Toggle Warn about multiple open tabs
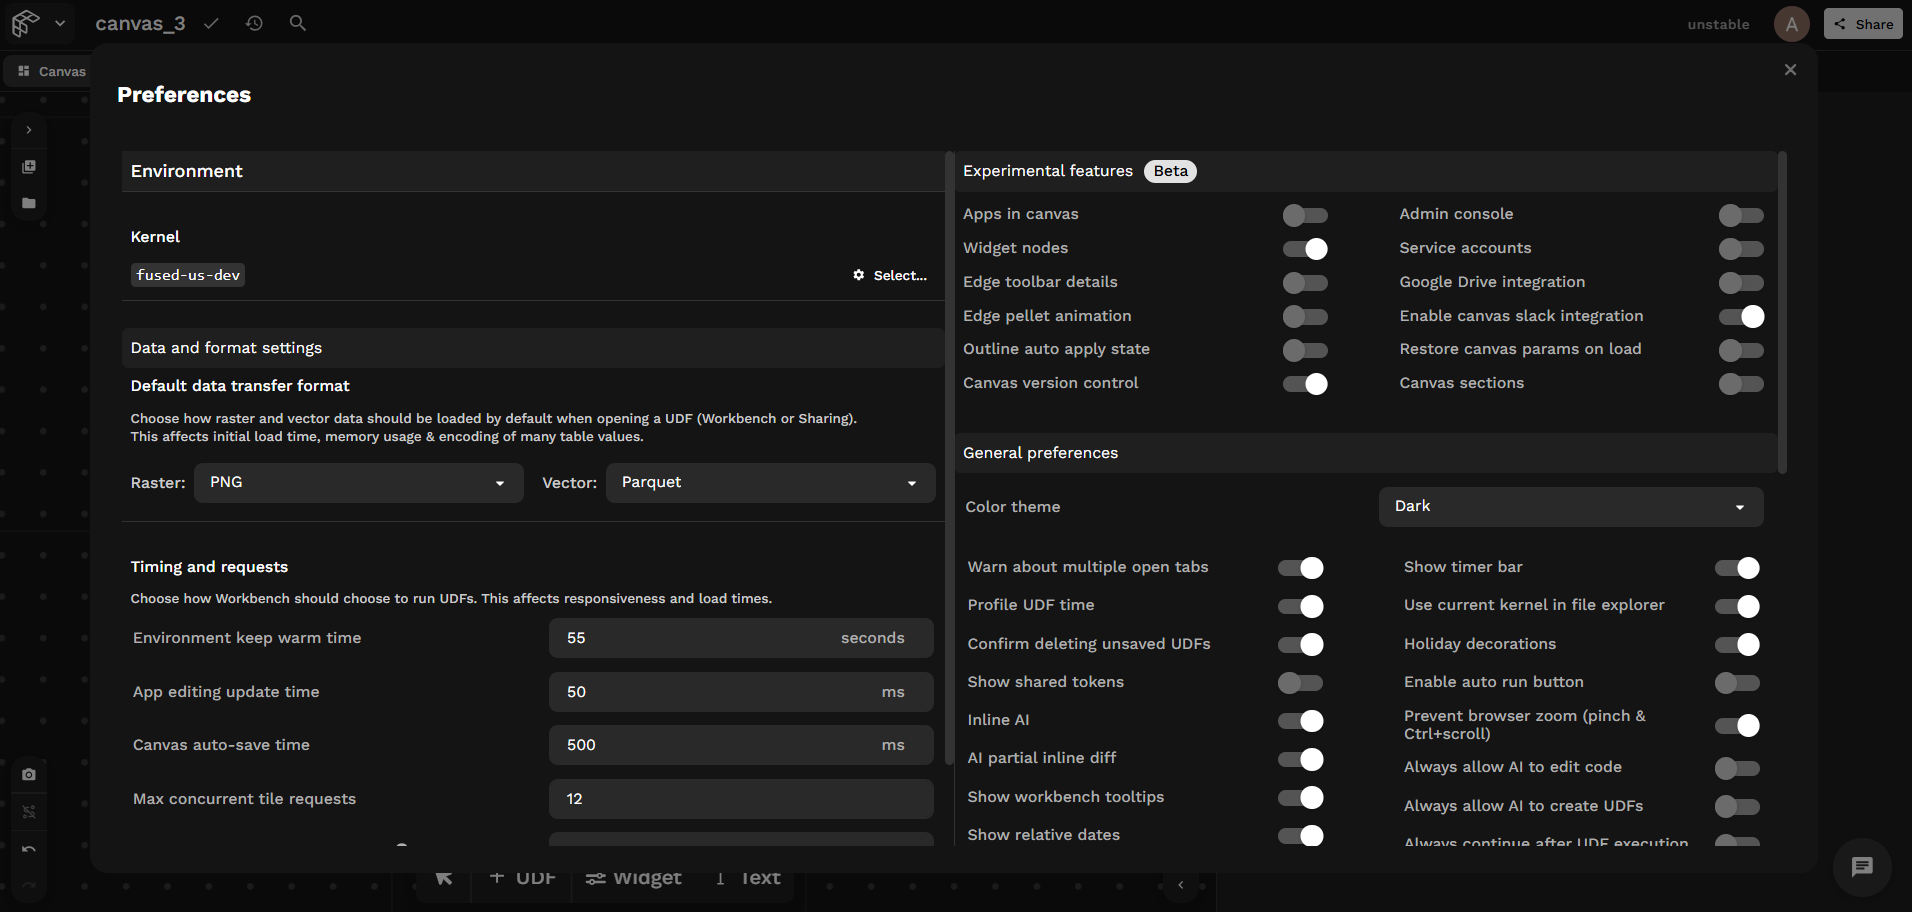The height and width of the screenshot is (912, 1912). 1301,568
